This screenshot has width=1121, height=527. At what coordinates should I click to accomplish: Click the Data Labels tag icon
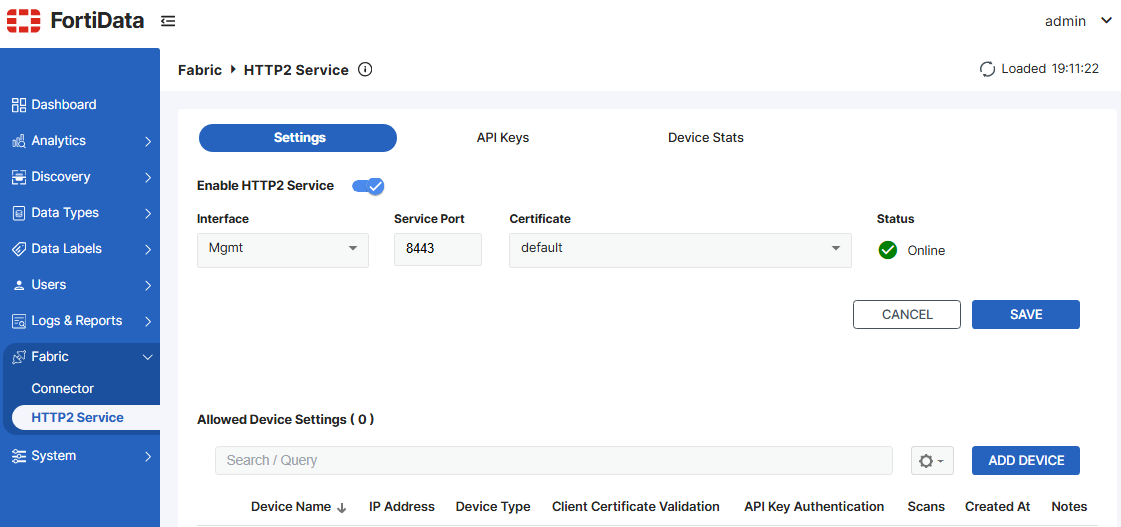pyautogui.click(x=18, y=249)
